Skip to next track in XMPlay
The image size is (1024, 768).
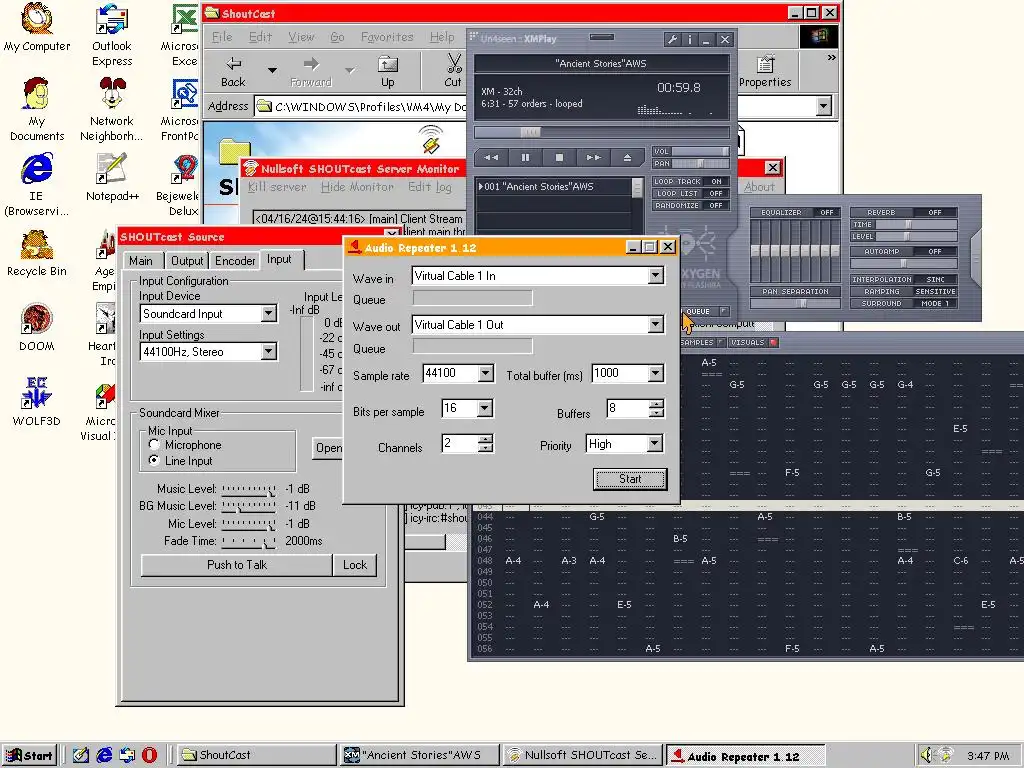(x=593, y=157)
